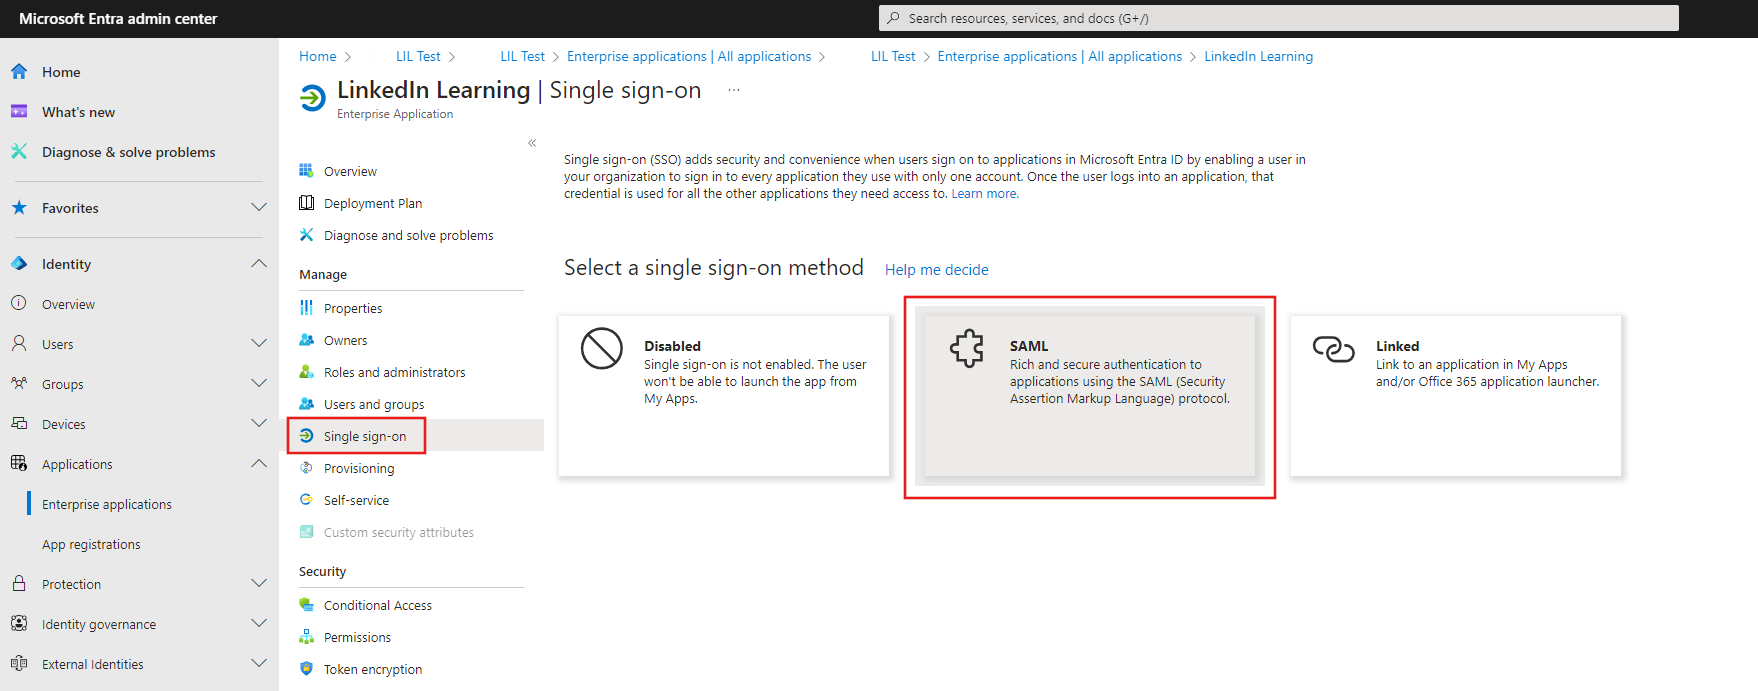
Task: Collapse the Applications menu chevron
Action: (x=259, y=463)
